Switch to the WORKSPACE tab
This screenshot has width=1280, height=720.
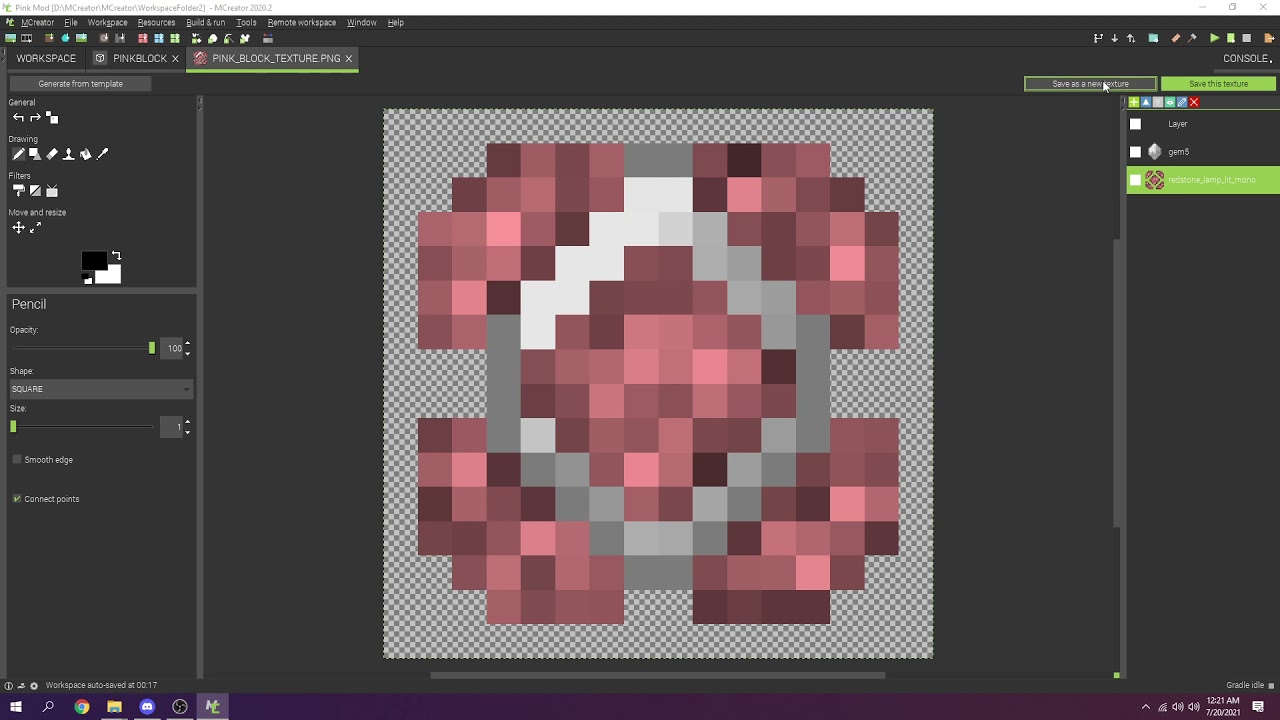coord(46,59)
